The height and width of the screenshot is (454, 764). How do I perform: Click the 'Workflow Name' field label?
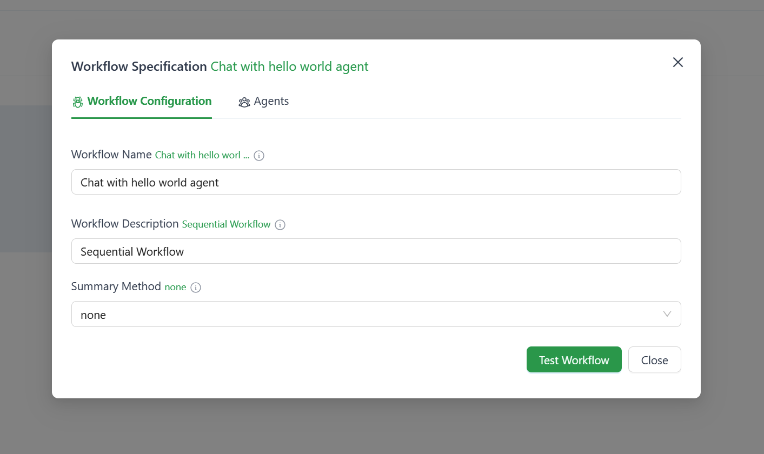(x=111, y=155)
